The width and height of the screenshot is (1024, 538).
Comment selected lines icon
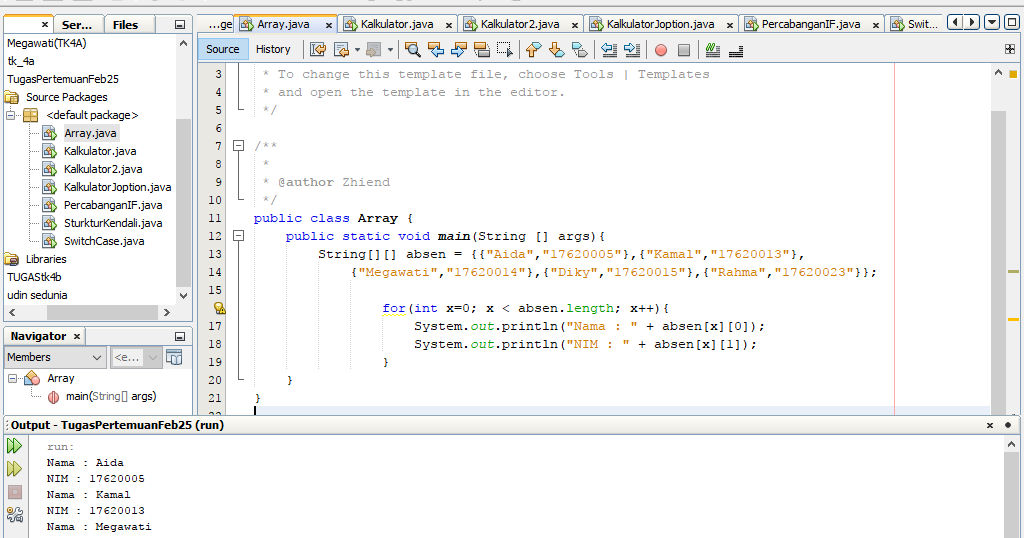[x=712, y=50]
